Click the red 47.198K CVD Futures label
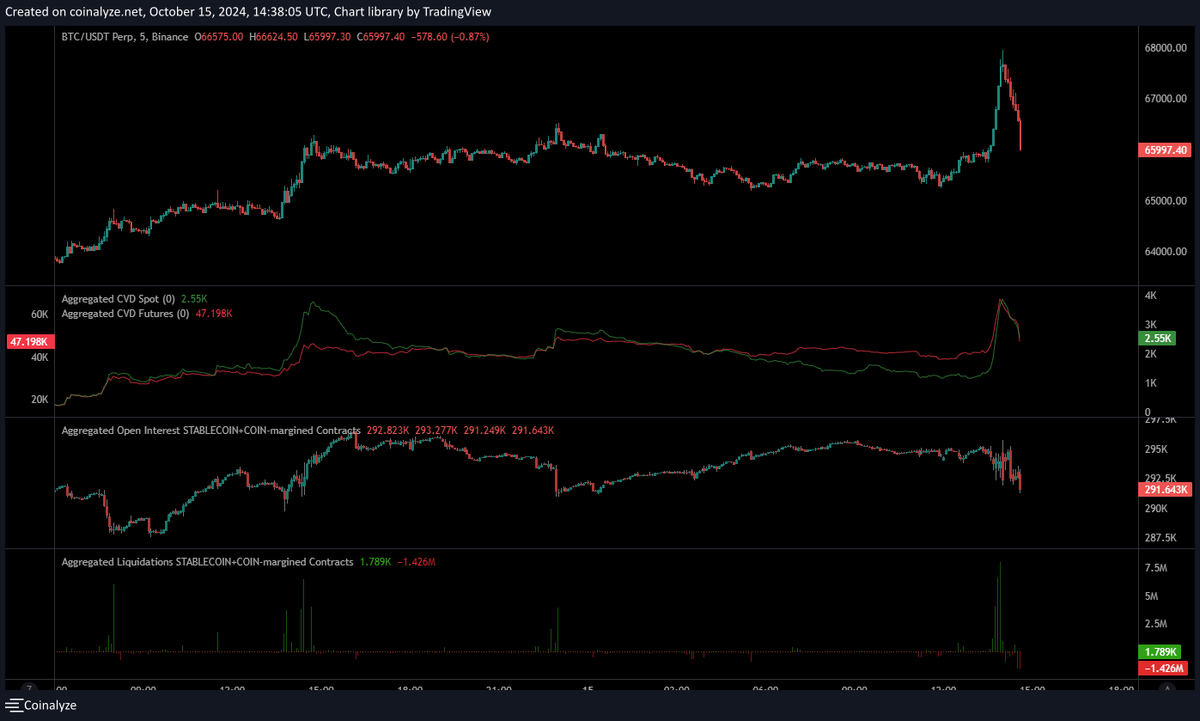The width and height of the screenshot is (1200, 721). (x=30, y=341)
